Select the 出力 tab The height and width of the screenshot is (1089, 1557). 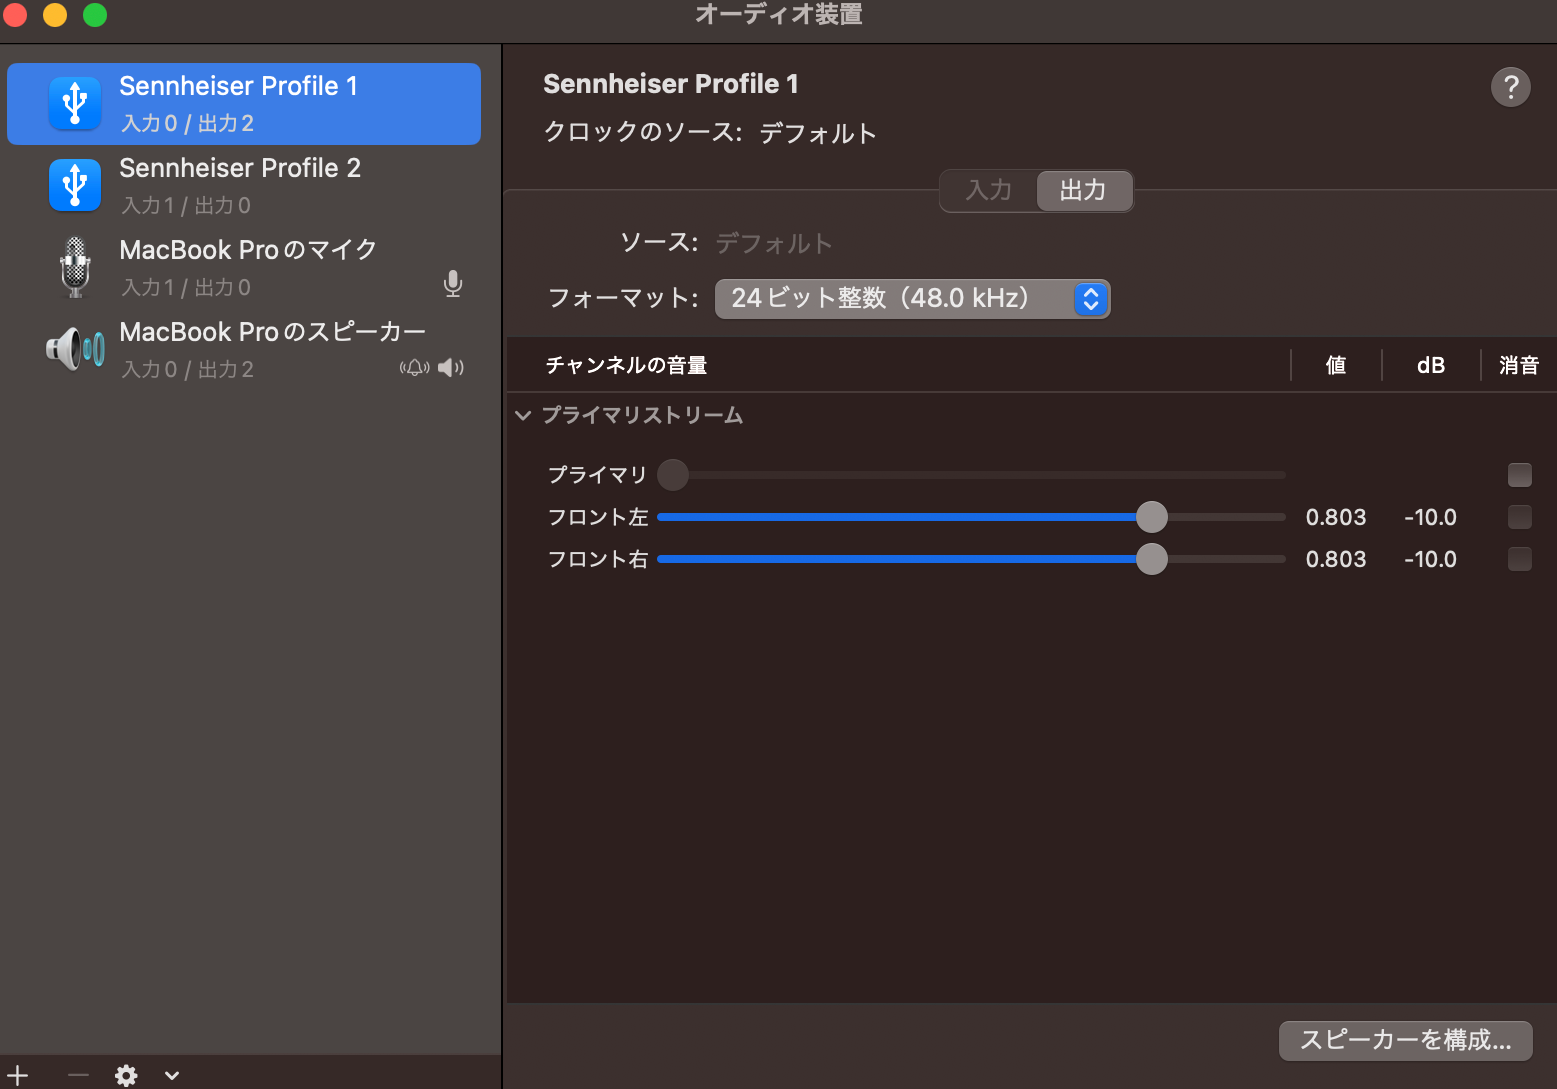(x=1083, y=191)
